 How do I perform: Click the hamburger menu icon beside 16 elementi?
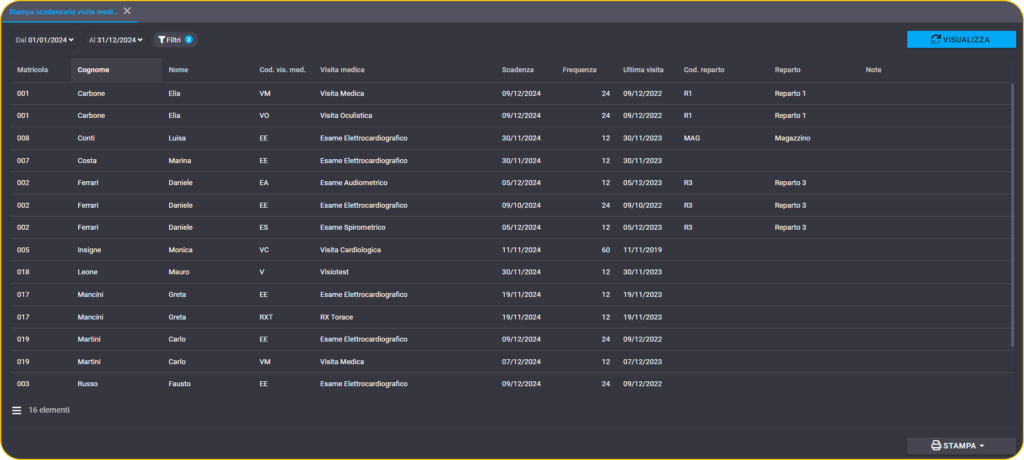[x=17, y=410]
